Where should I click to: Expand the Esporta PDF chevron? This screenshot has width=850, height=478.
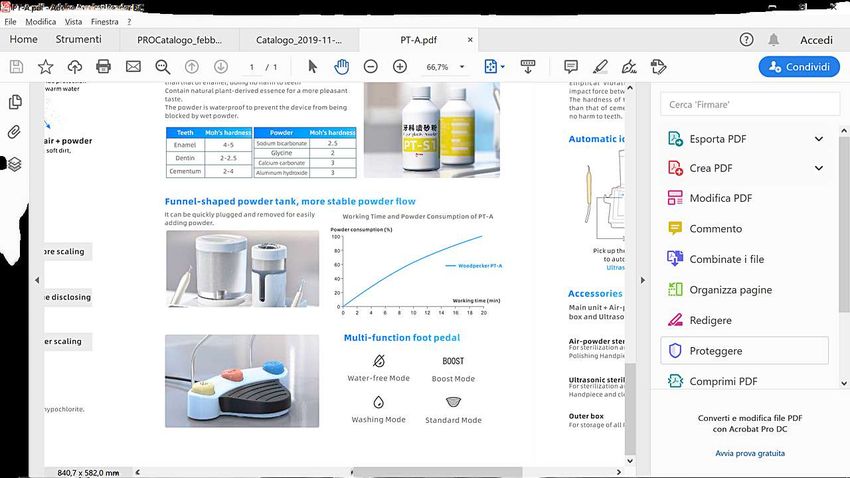click(819, 139)
